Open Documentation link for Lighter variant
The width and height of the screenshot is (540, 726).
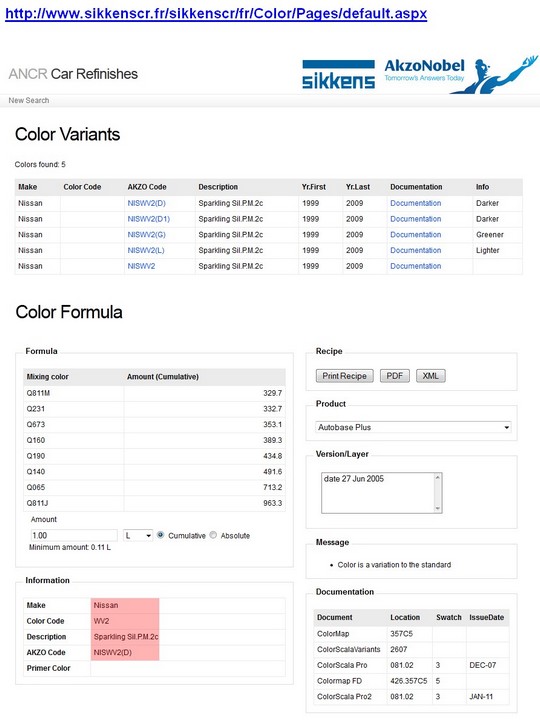tap(415, 250)
